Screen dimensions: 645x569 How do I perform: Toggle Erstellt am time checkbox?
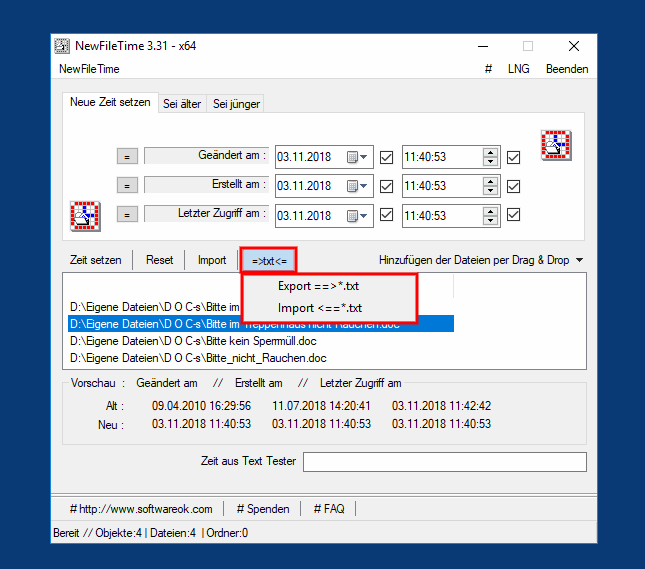point(513,186)
